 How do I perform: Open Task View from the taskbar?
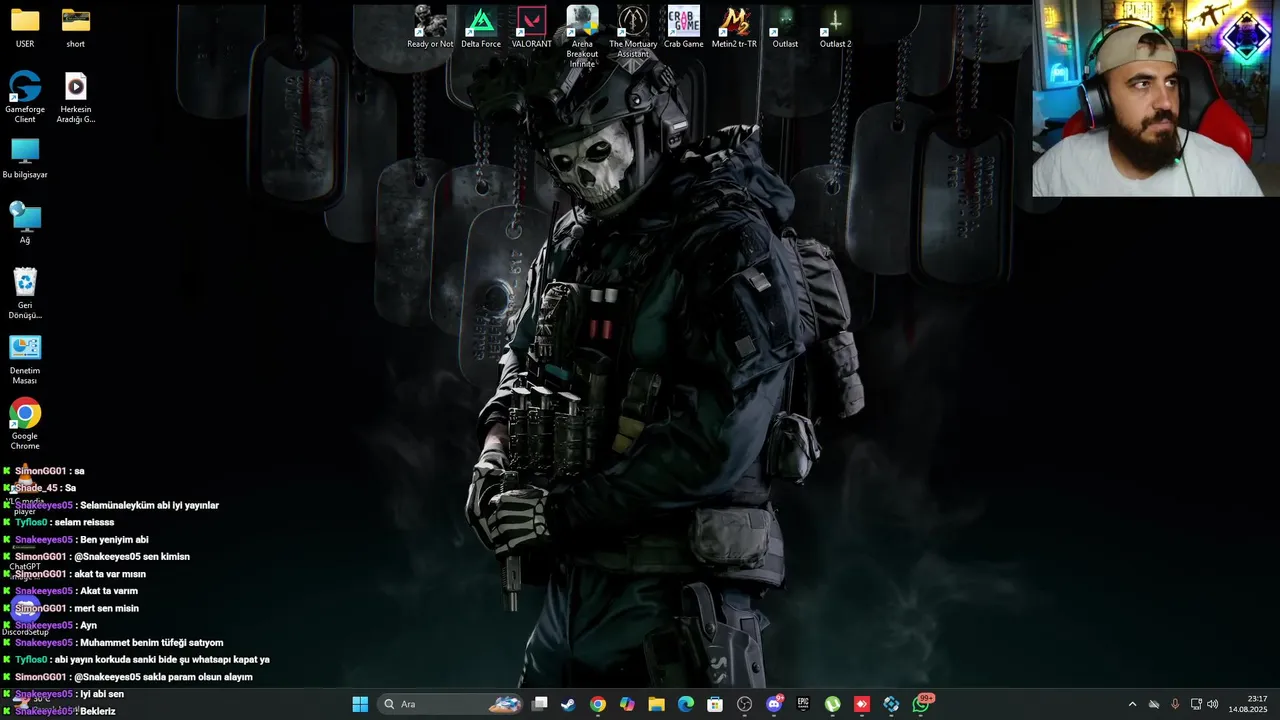pos(539,704)
